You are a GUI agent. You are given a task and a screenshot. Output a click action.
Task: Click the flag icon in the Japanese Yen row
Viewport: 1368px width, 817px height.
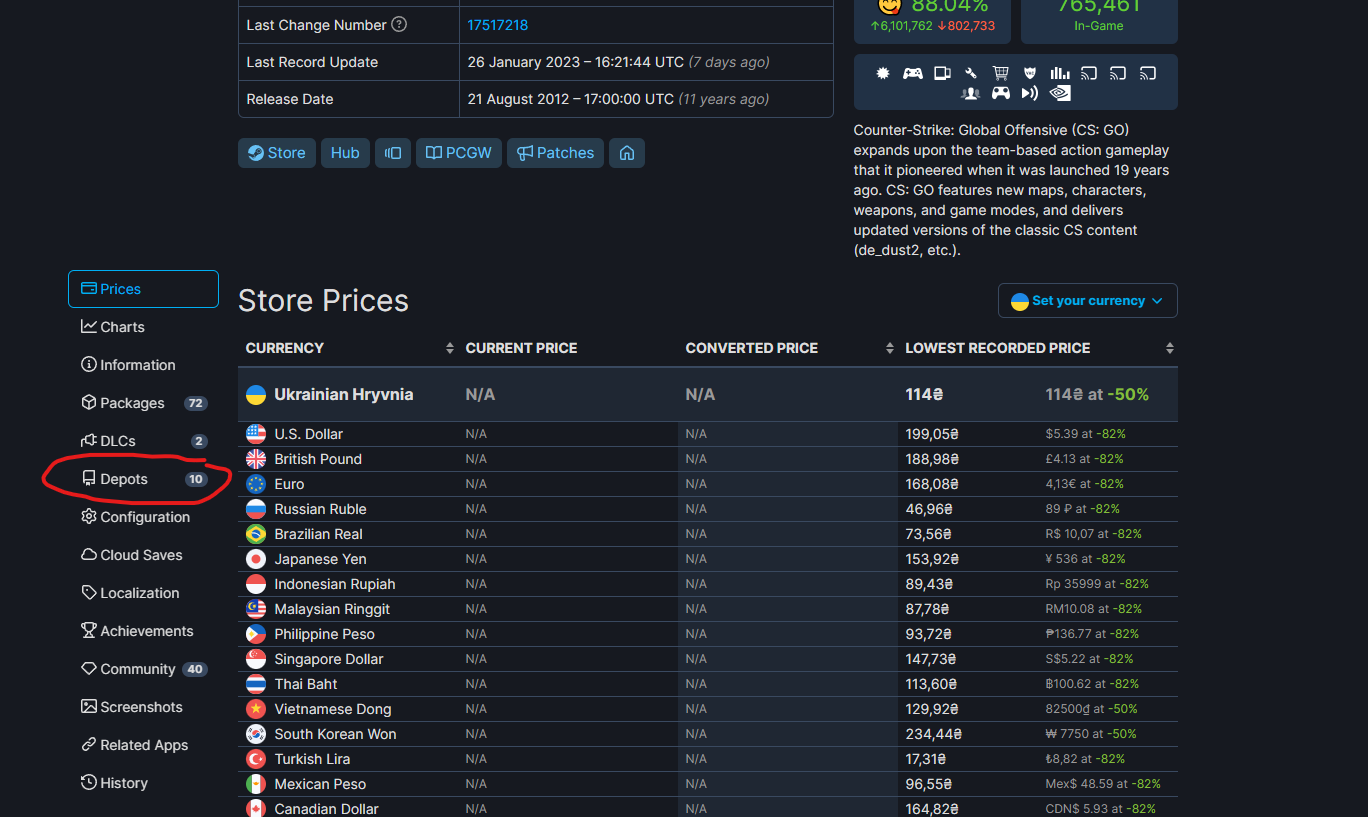[x=256, y=559]
